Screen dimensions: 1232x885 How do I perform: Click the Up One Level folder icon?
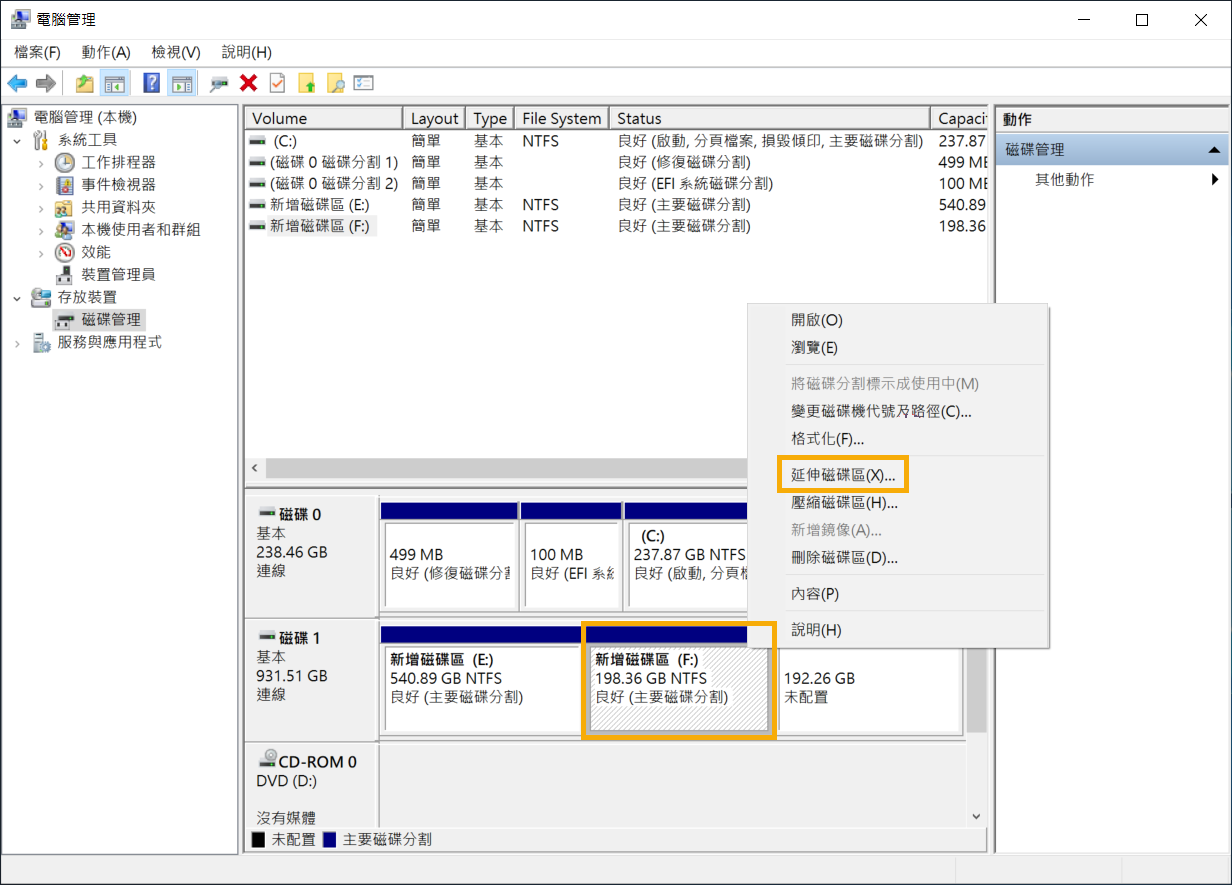pyautogui.click(x=85, y=84)
